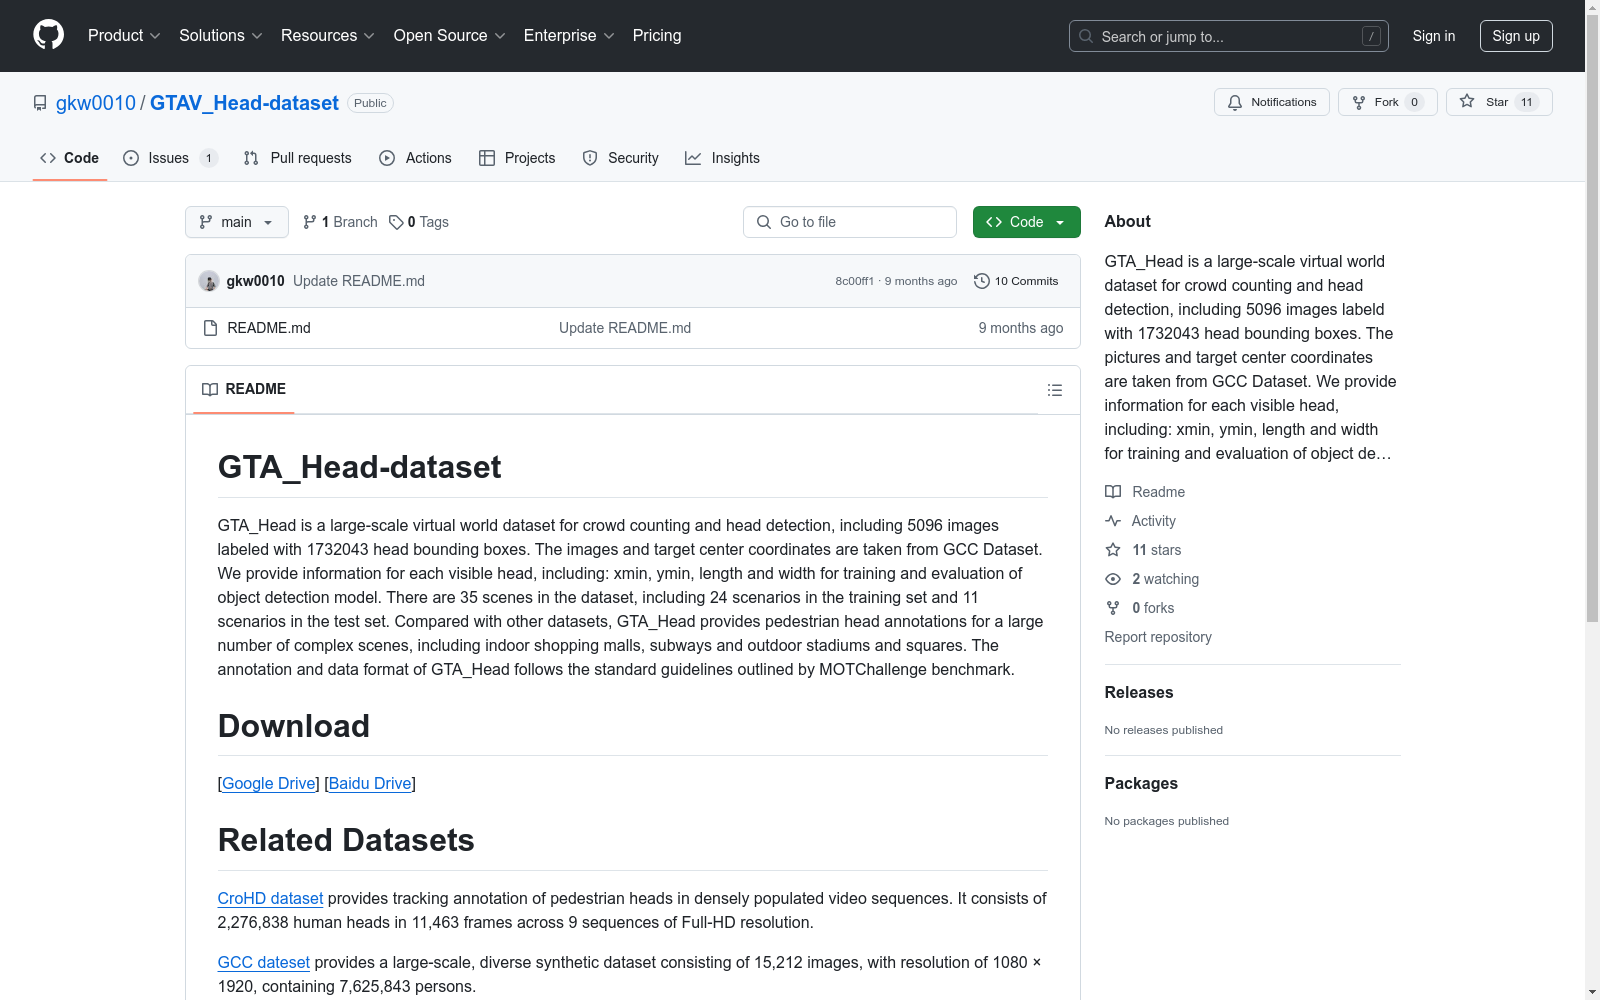1600x1000 pixels.
Task: Star the repository with Star button
Action: [1499, 102]
